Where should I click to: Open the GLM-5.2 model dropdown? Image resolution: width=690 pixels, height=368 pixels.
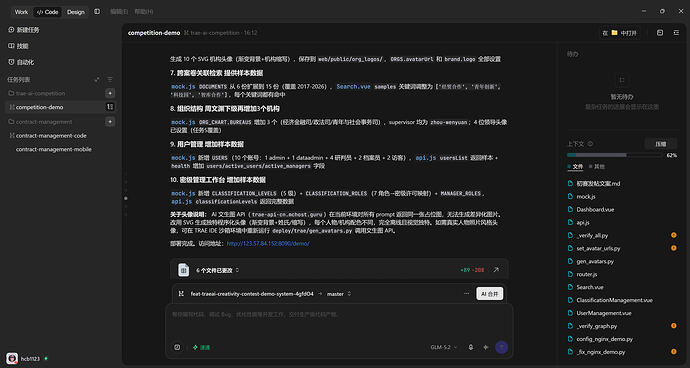point(444,347)
